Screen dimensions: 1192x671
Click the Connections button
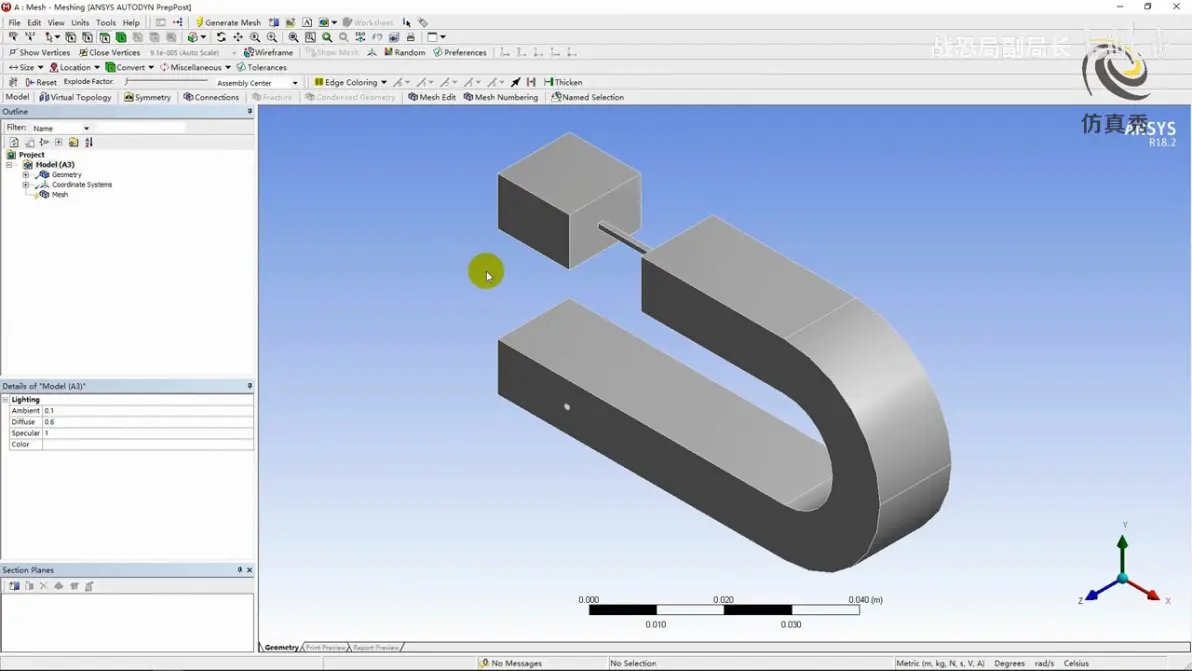tap(211, 97)
